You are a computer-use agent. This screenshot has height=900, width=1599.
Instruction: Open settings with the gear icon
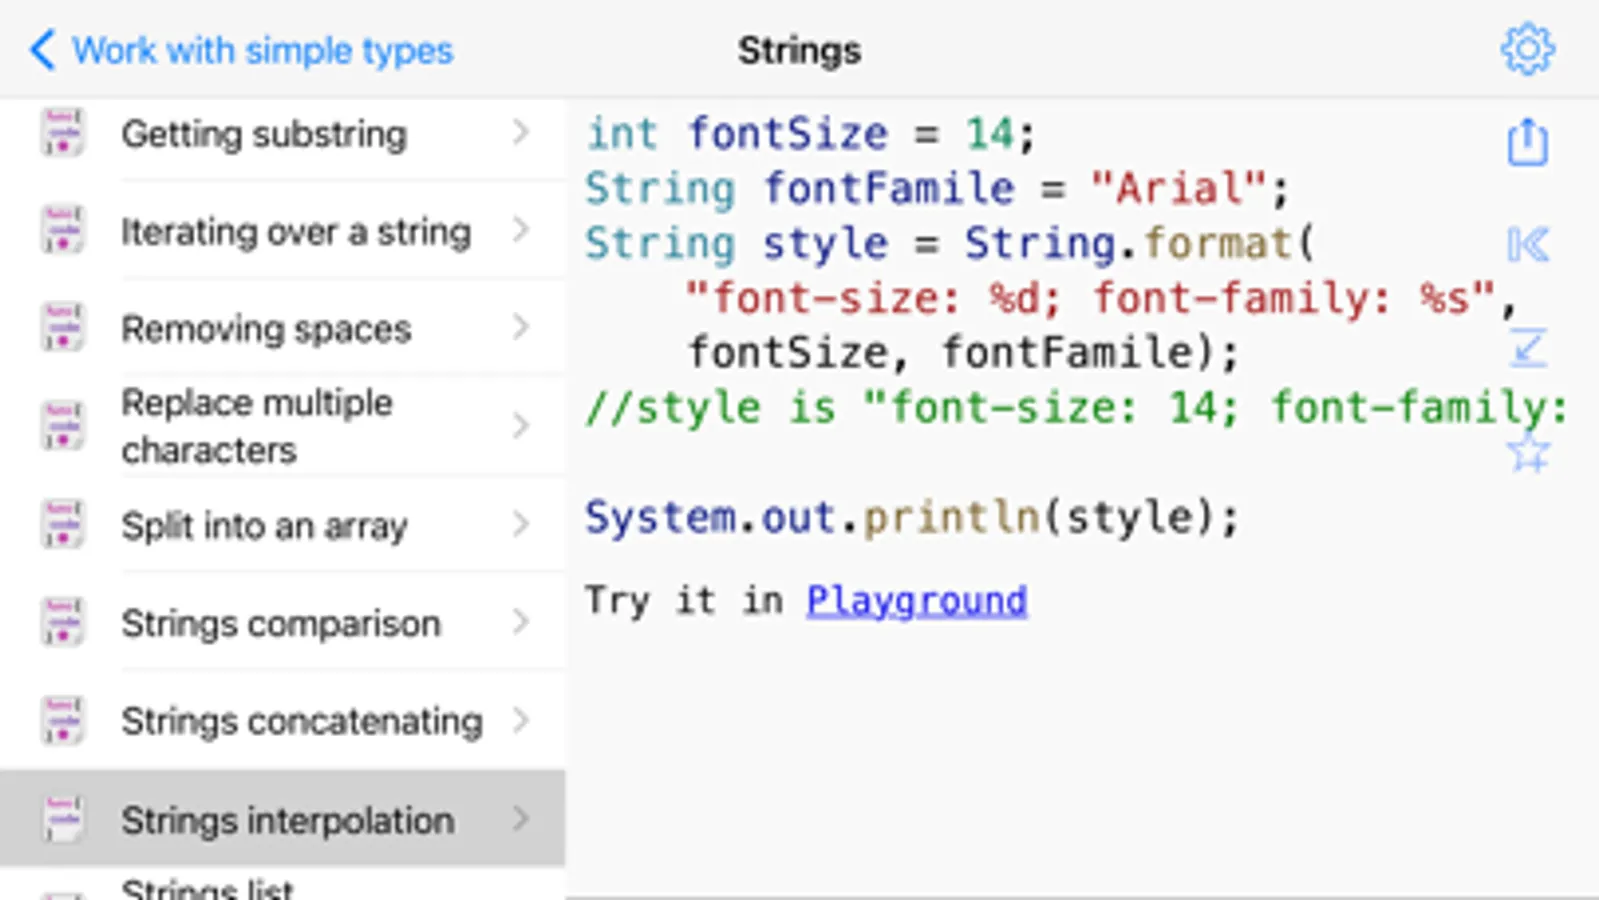[x=1527, y=49]
